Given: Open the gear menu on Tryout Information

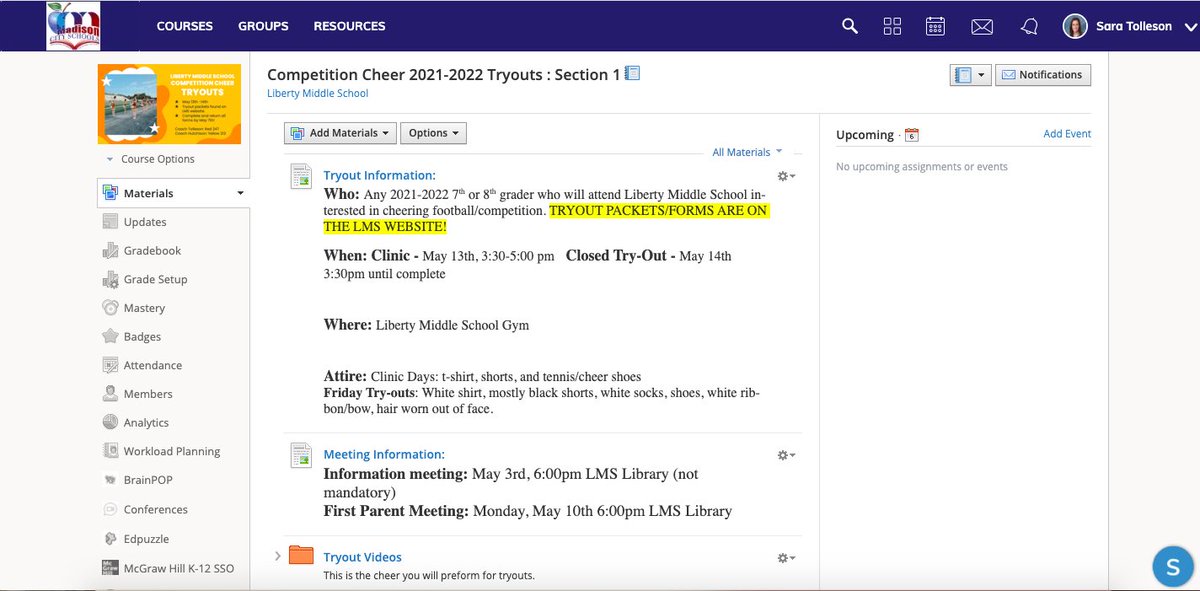Looking at the screenshot, I should (x=784, y=175).
